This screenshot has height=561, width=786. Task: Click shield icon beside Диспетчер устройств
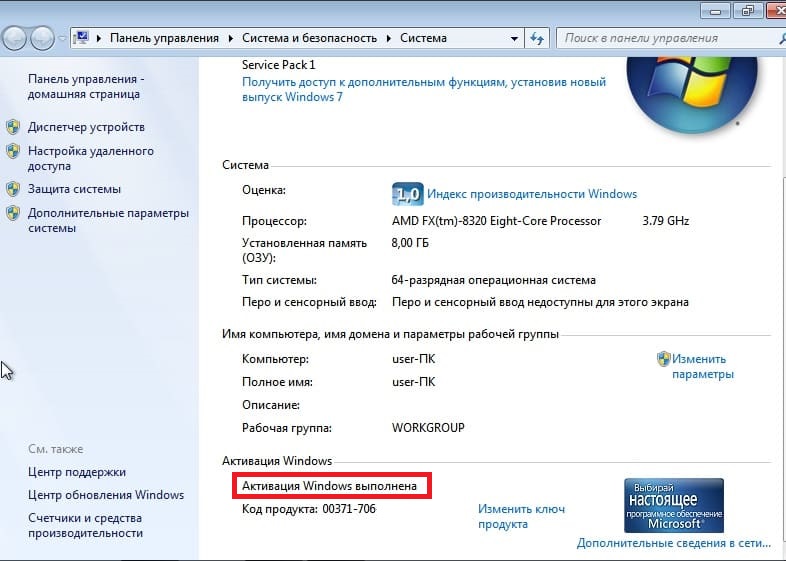pos(14,127)
